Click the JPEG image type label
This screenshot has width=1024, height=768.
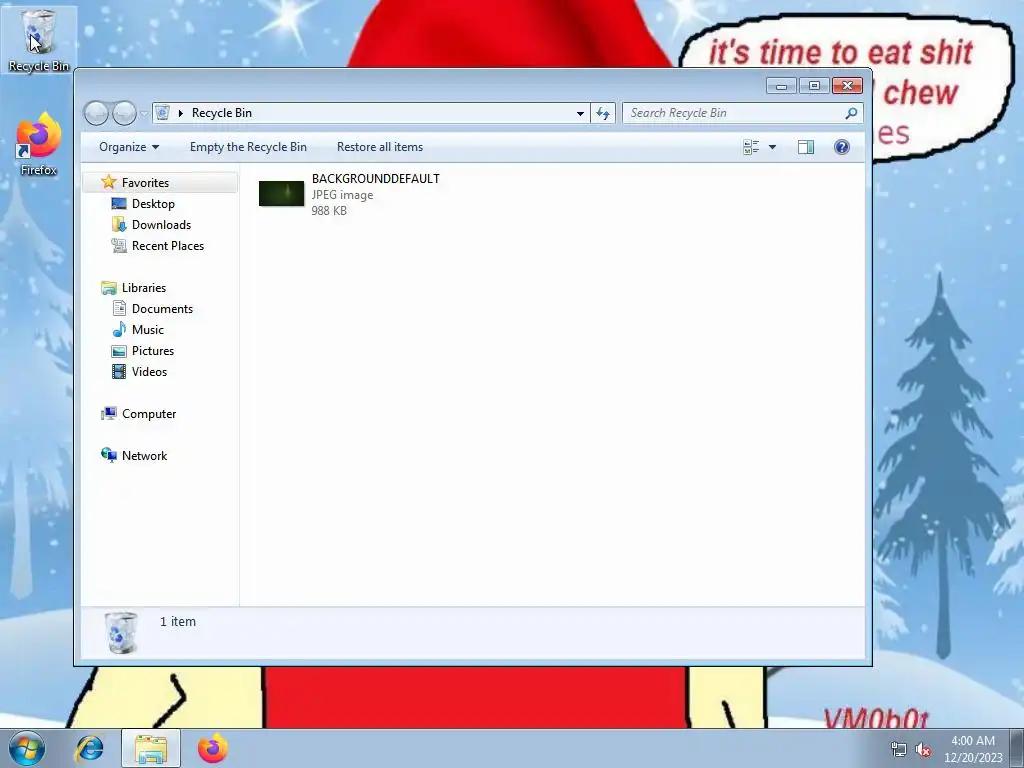[x=342, y=195]
